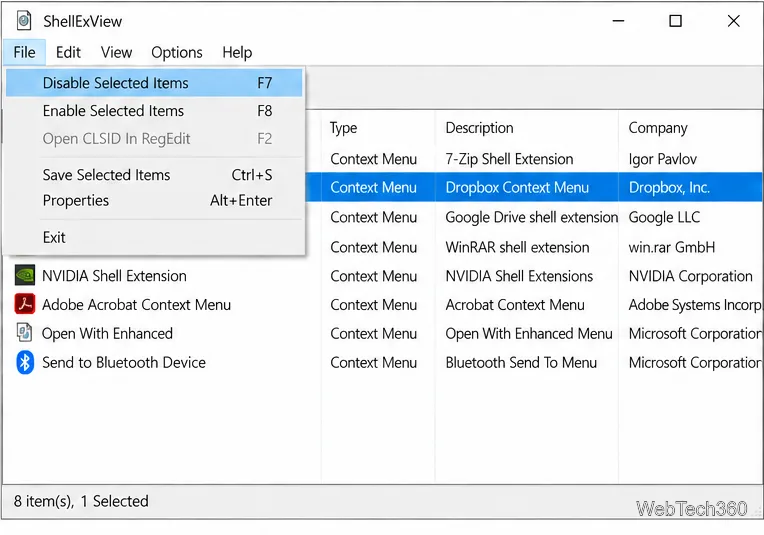Screen dimensions: 764x535
Task: Sort by the Company column header
Action: (691, 128)
